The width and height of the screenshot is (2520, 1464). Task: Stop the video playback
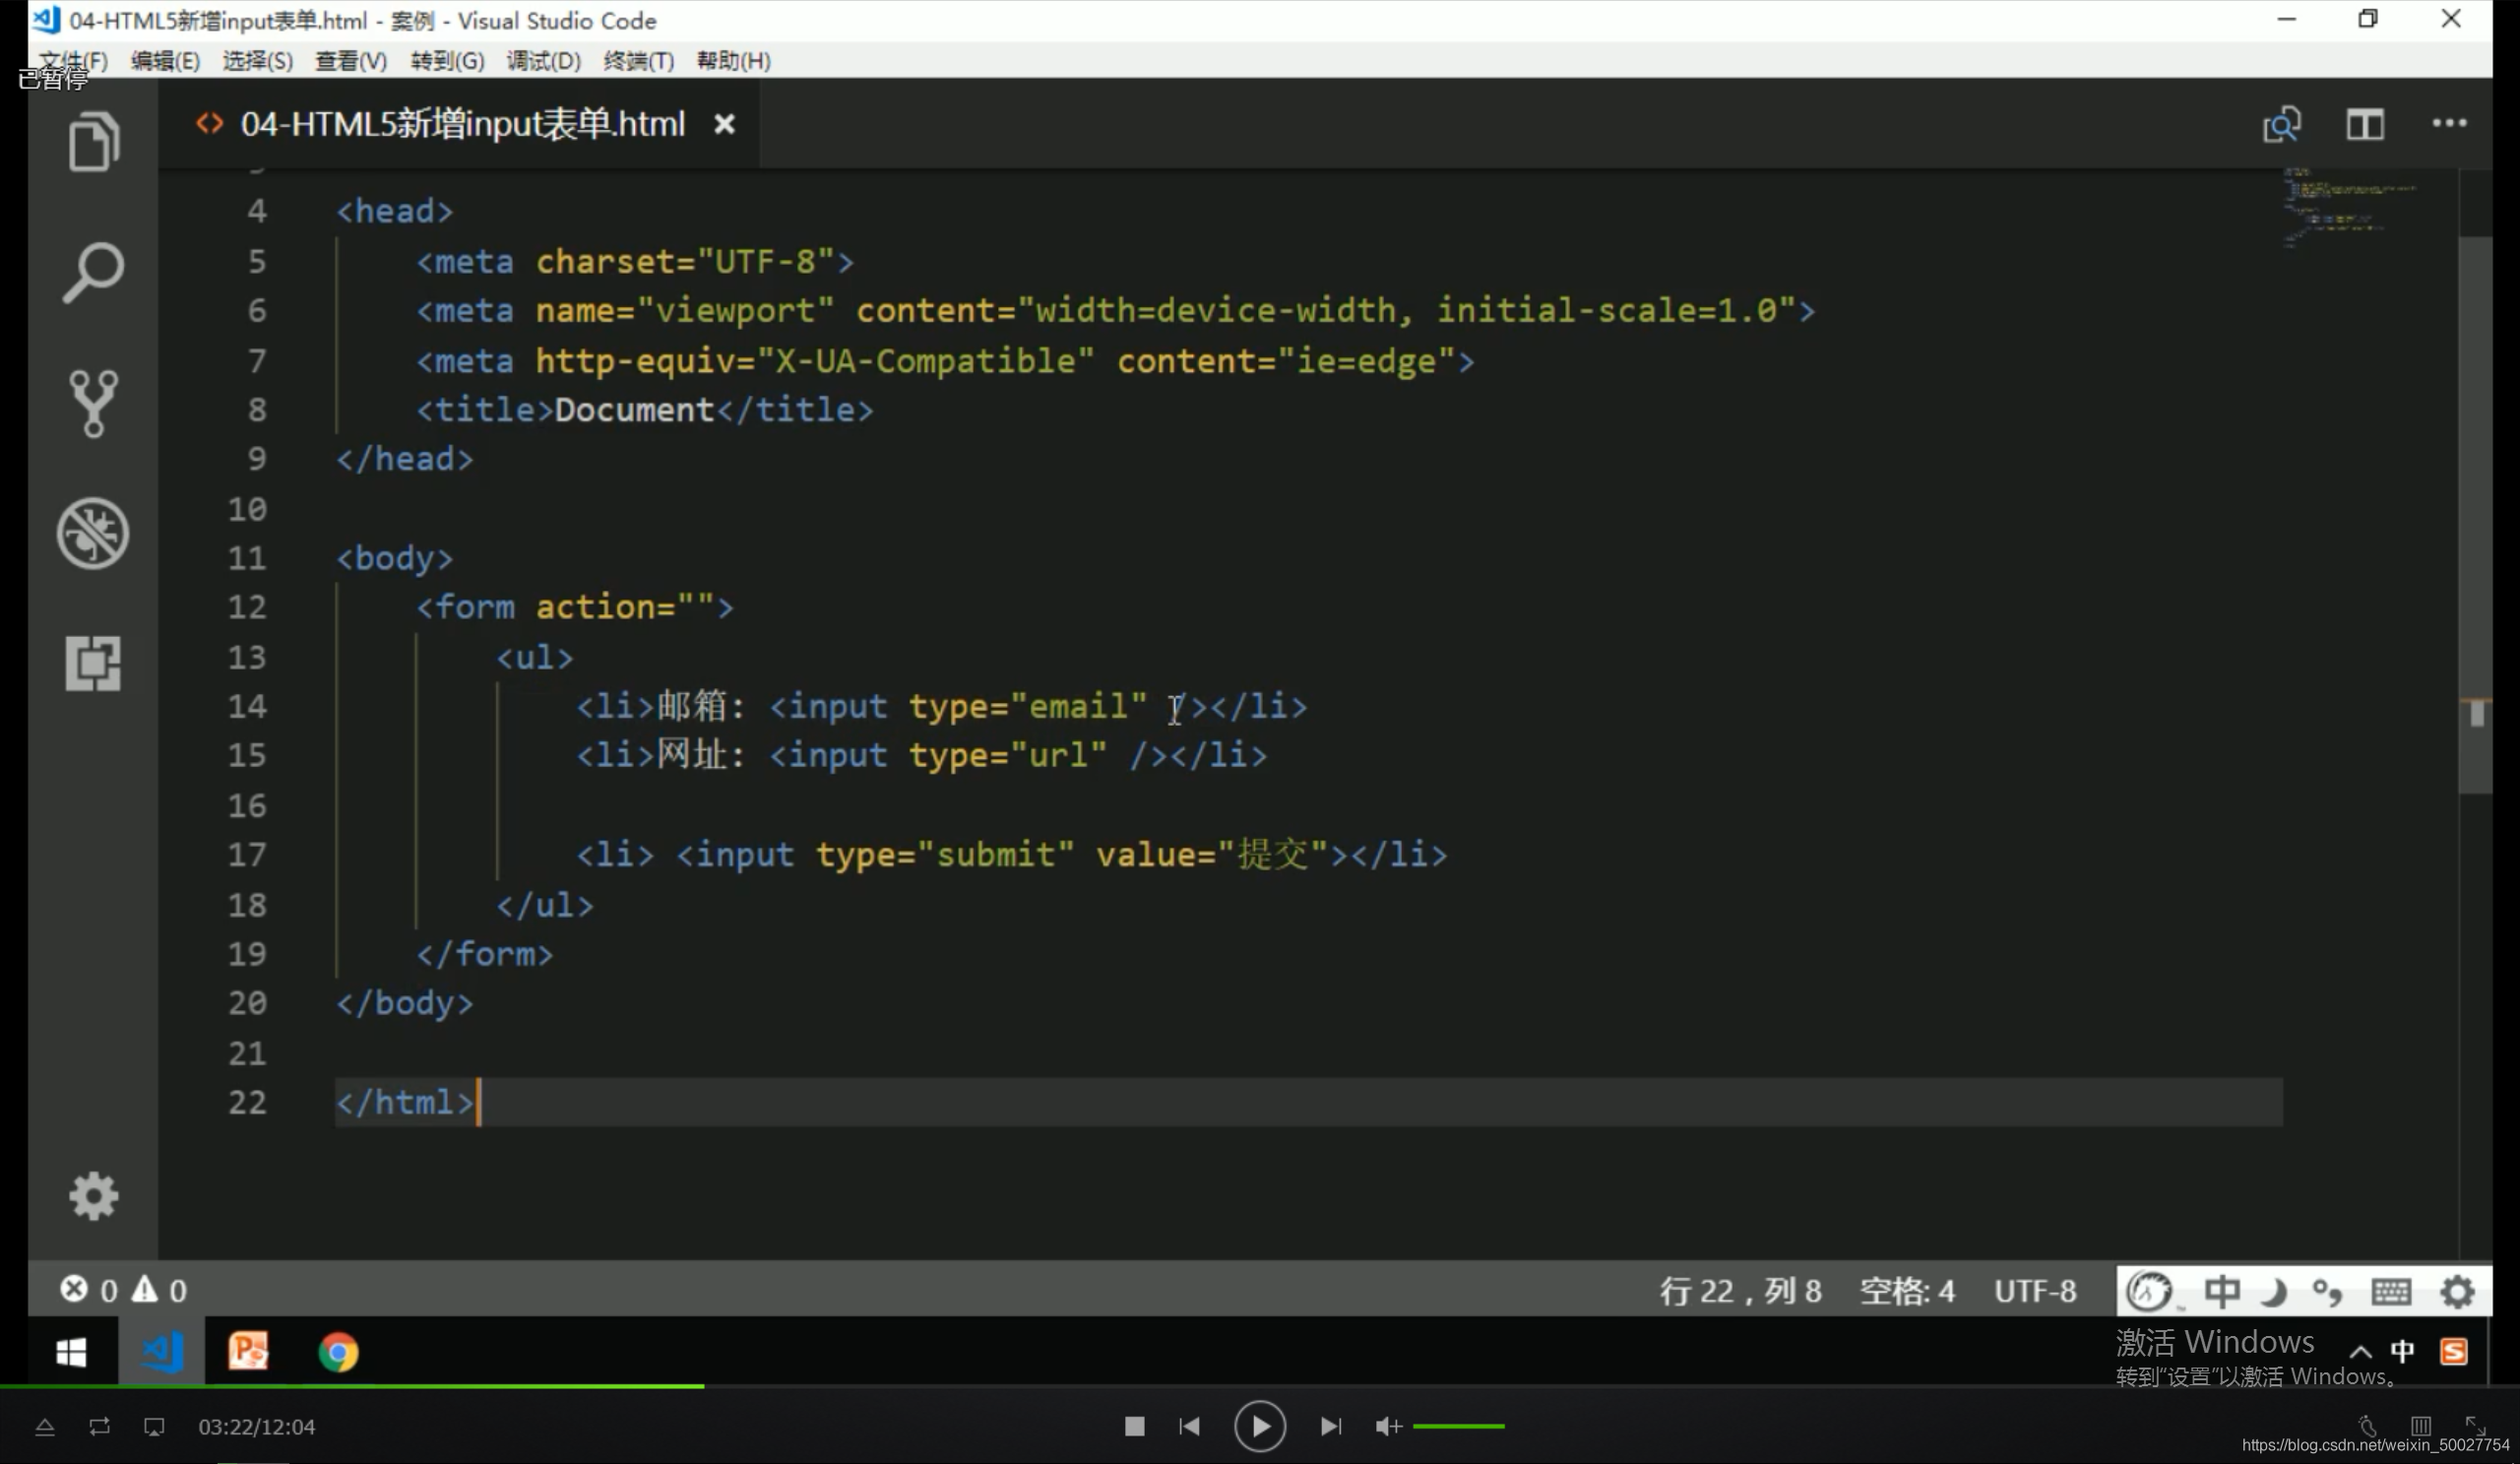click(x=1133, y=1426)
